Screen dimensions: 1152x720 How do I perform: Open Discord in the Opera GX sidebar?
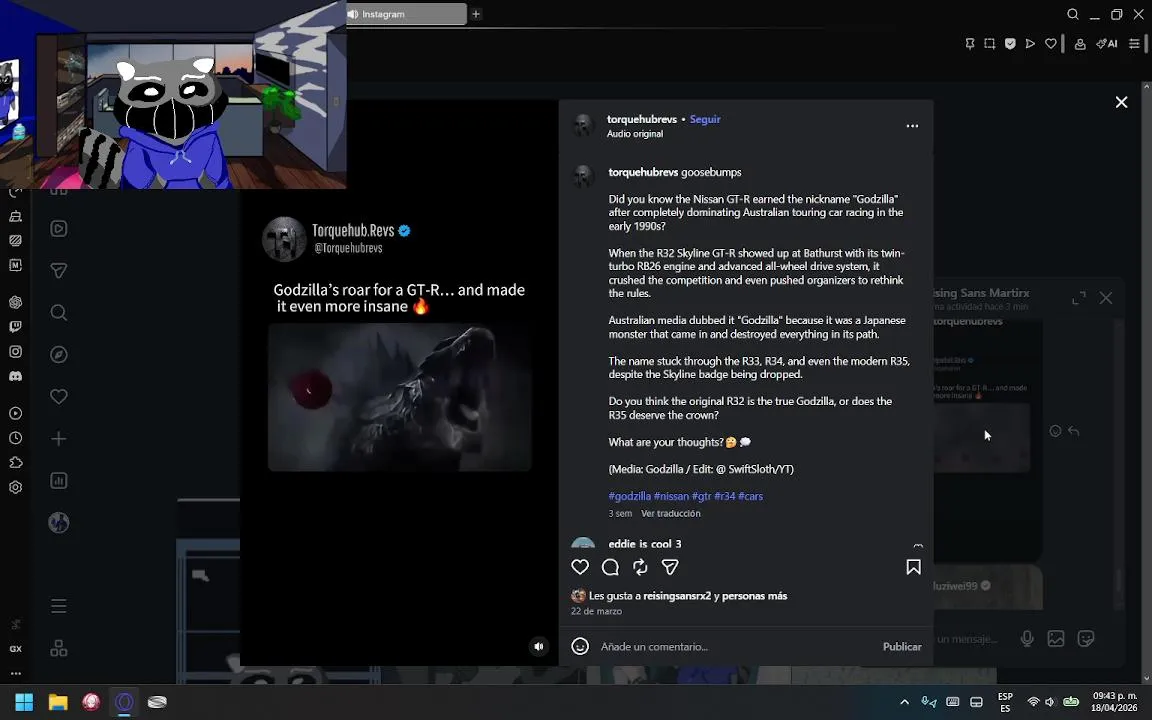[15, 376]
